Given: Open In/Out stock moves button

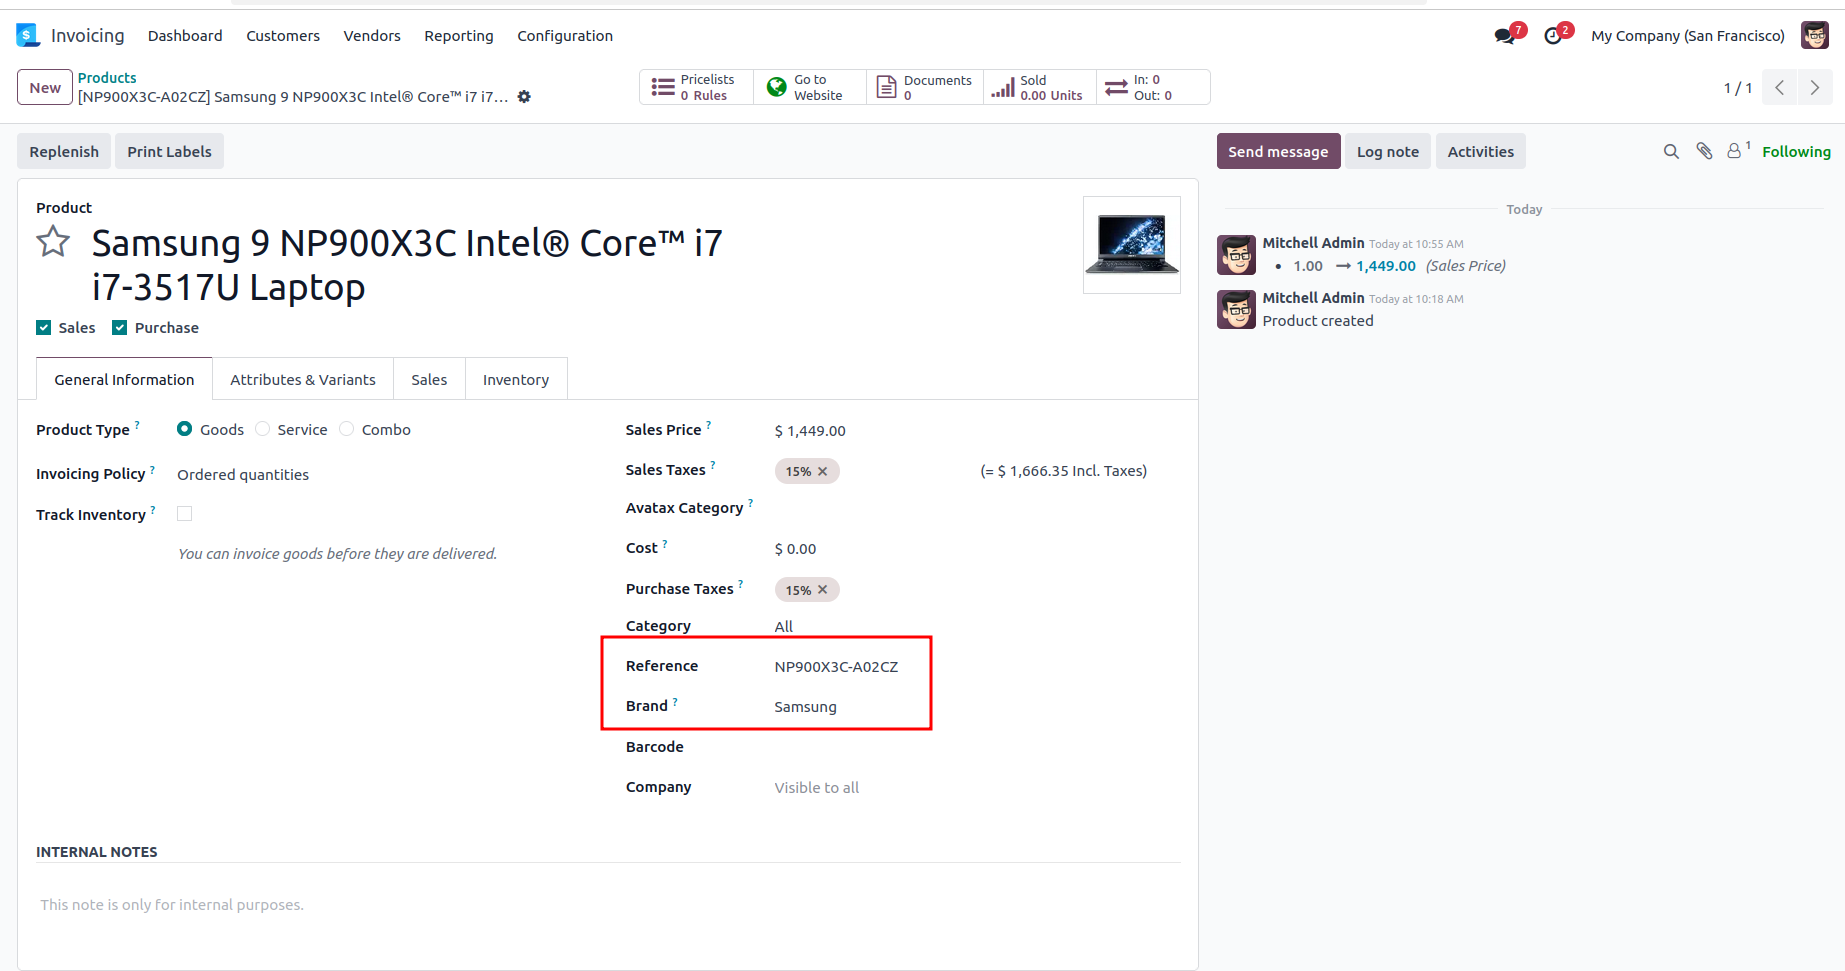Looking at the screenshot, I should pyautogui.click(x=1153, y=87).
